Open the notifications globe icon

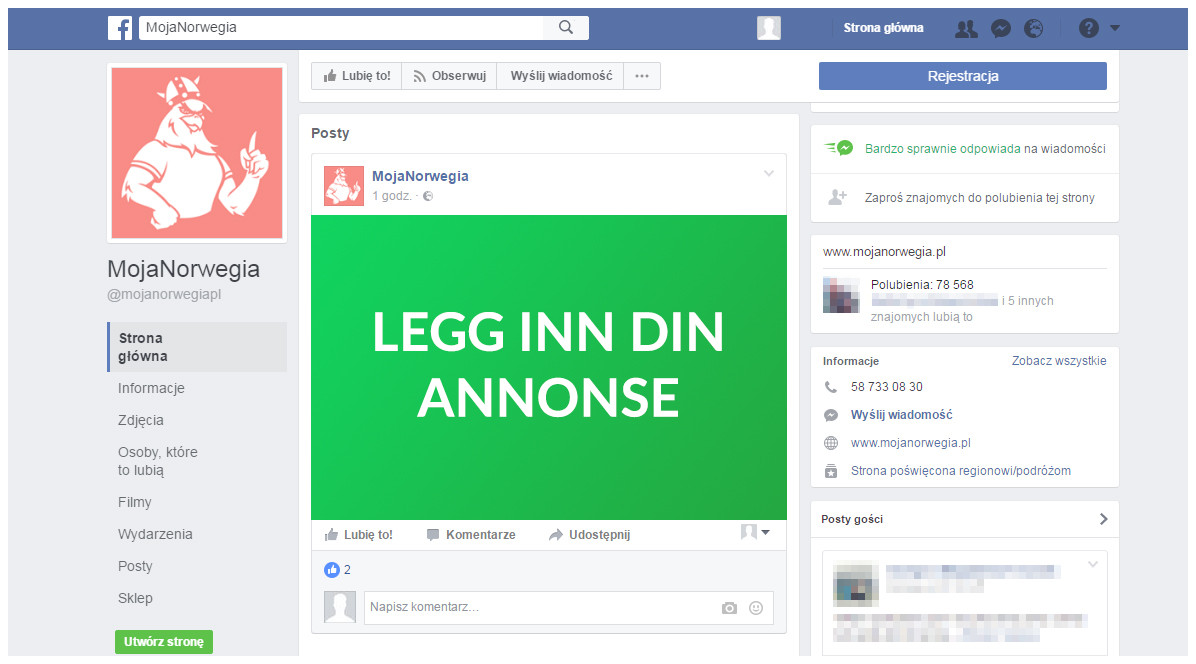(x=1034, y=29)
